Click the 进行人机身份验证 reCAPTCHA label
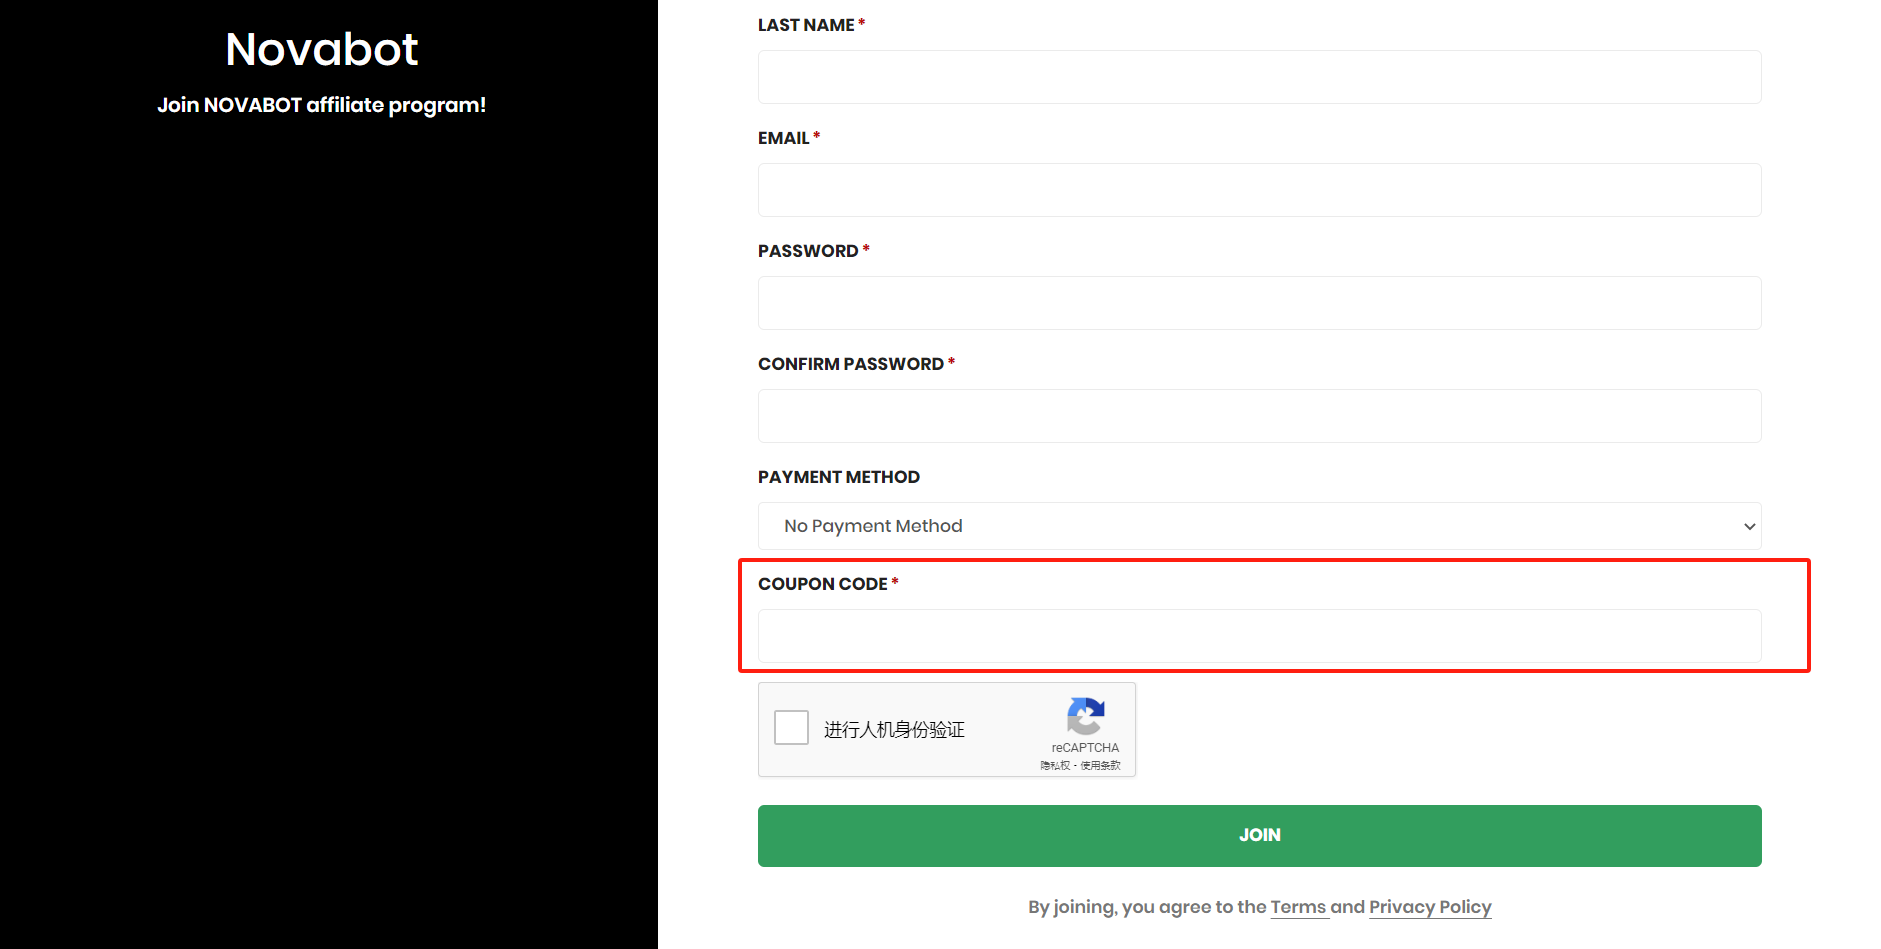 [894, 730]
